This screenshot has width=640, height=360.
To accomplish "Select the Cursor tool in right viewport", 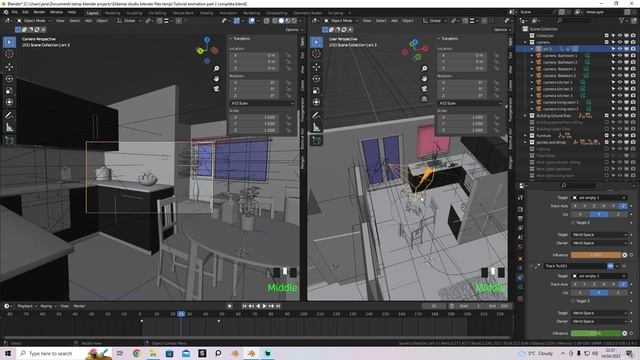I will (316, 54).
